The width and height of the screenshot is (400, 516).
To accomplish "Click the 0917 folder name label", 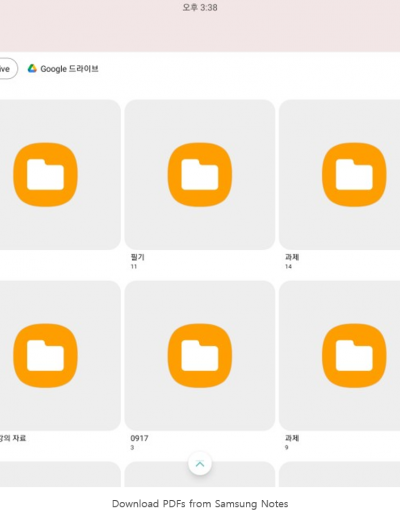I will (139, 438).
